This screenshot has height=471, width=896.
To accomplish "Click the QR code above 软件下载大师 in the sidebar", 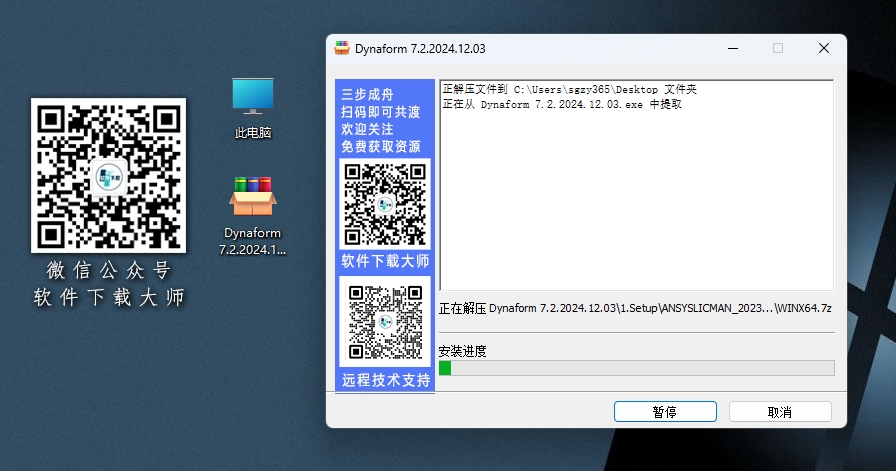I will [x=385, y=204].
